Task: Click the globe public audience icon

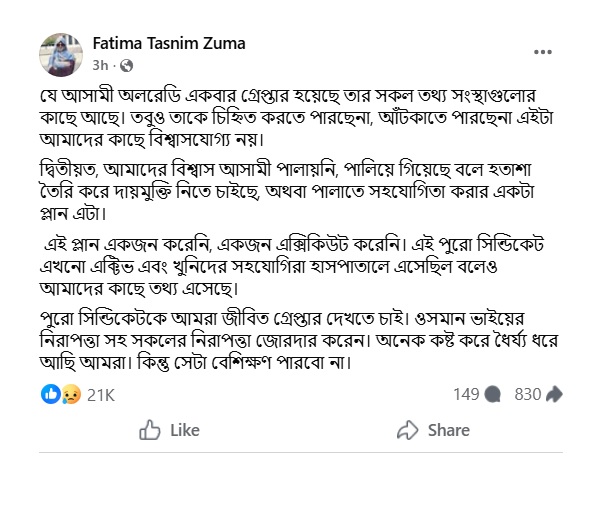Action: coord(126,65)
